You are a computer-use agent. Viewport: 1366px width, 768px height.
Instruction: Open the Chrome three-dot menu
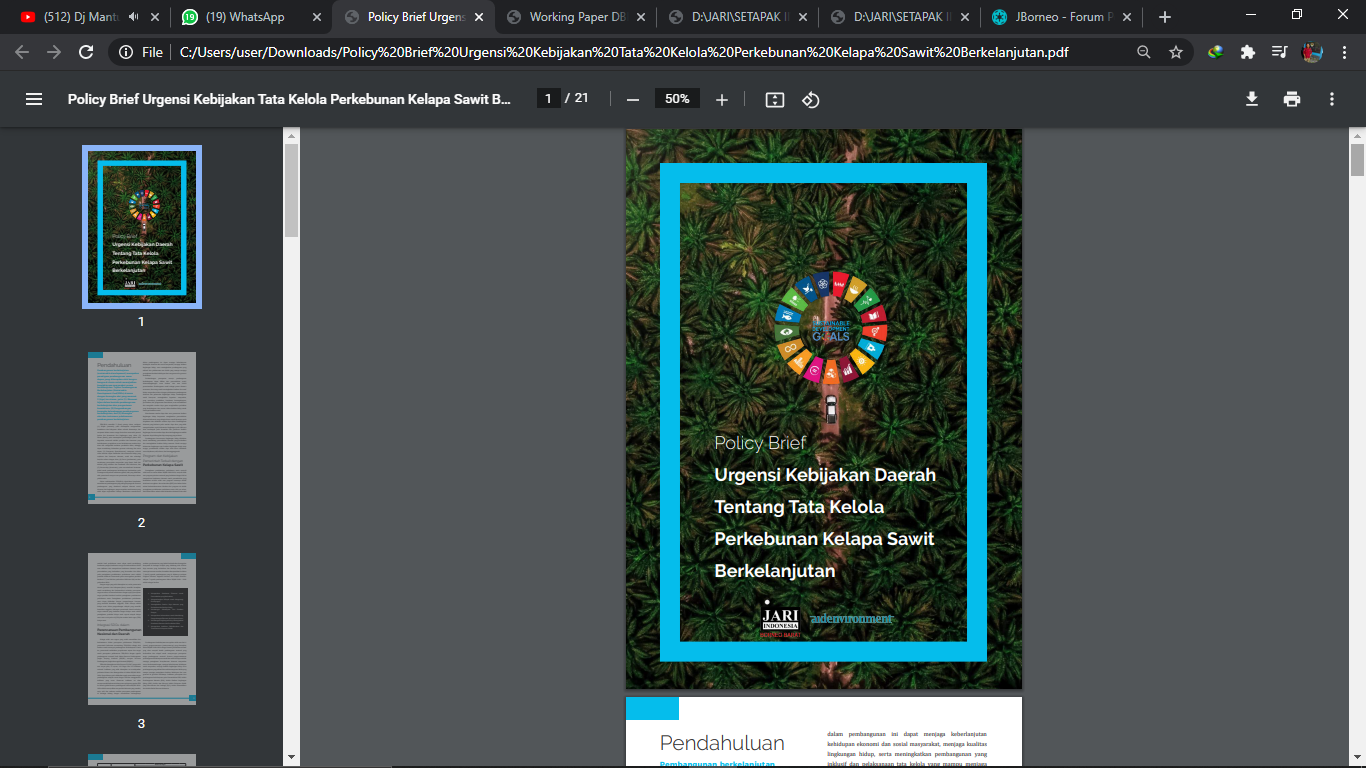click(x=1345, y=52)
